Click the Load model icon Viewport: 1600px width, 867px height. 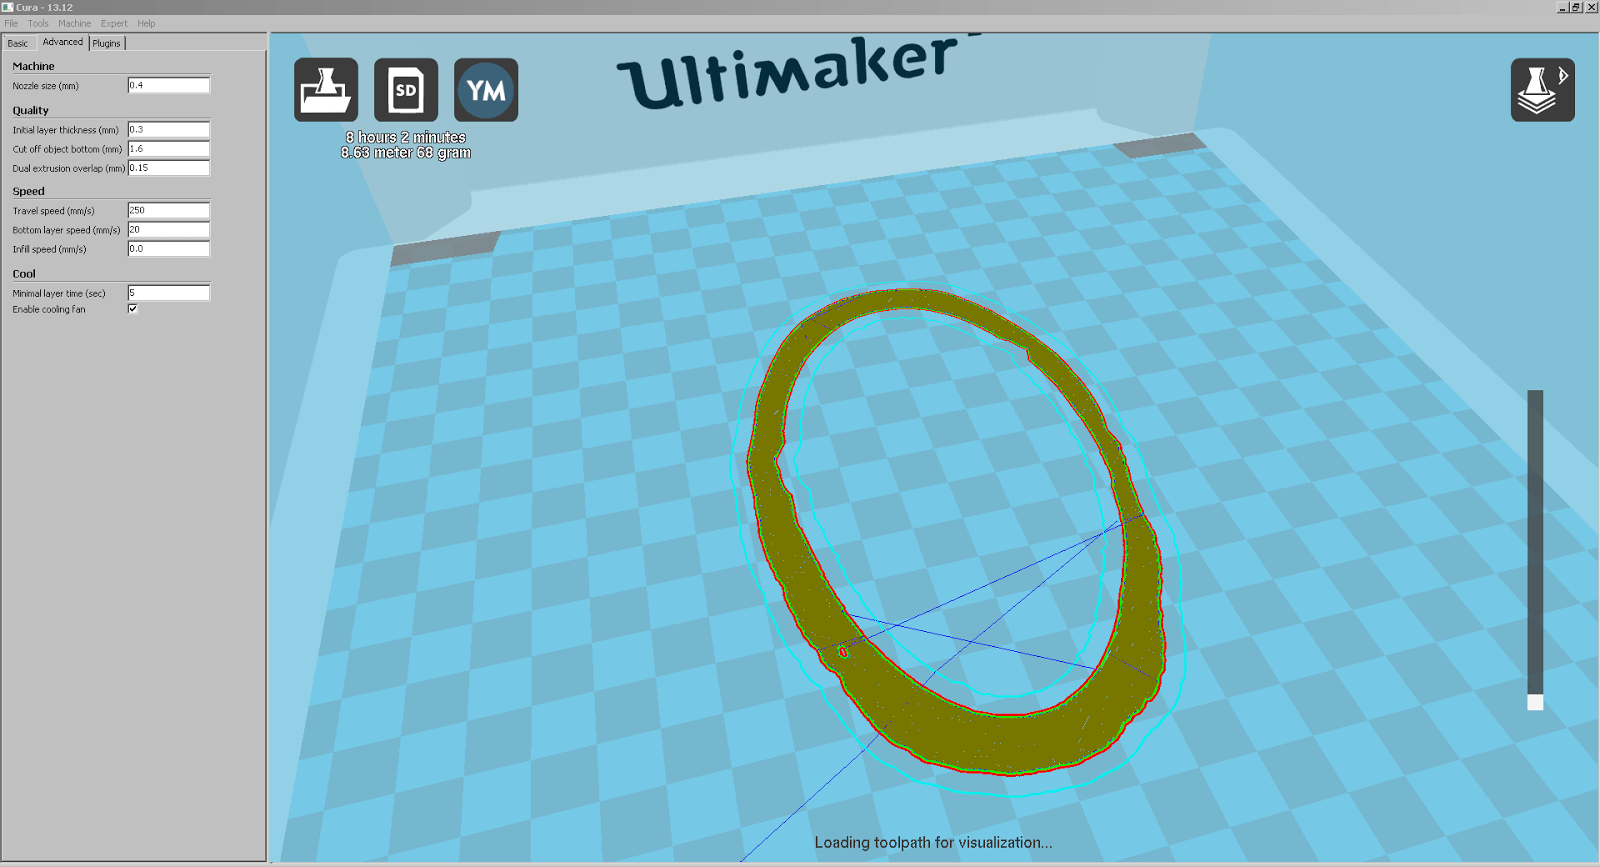(326, 90)
